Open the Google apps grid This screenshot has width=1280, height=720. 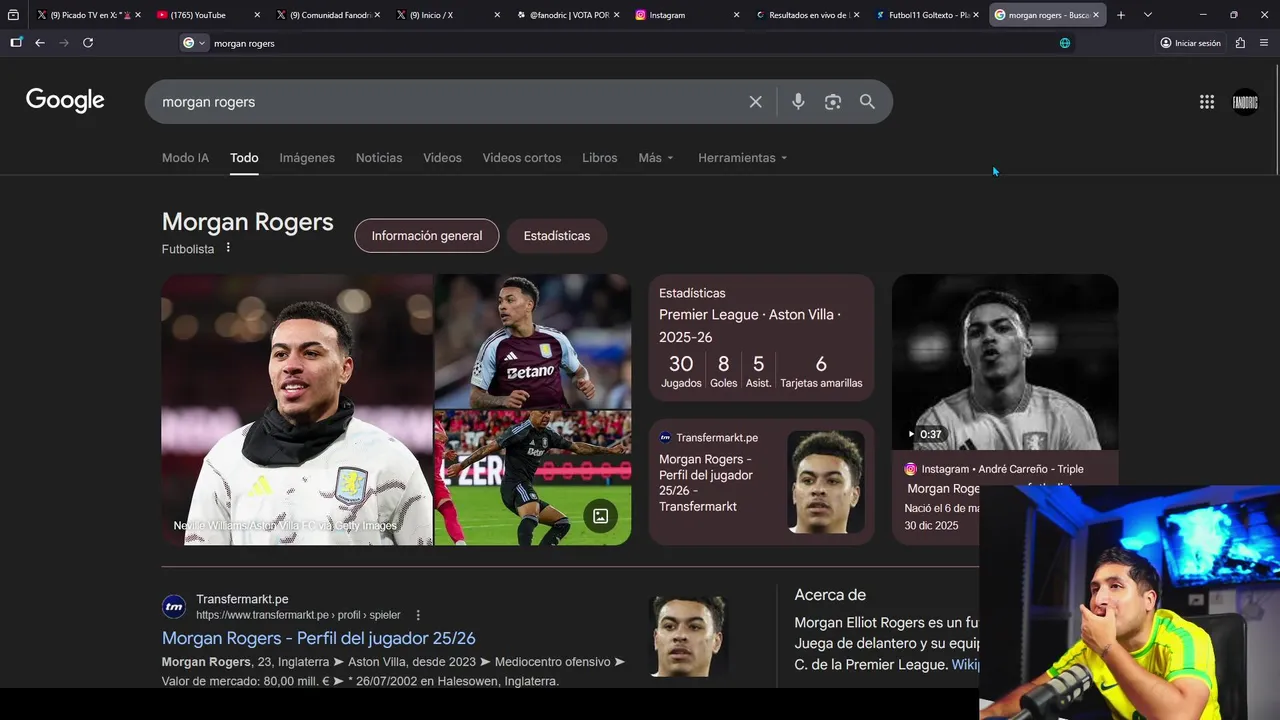pyautogui.click(x=1207, y=102)
